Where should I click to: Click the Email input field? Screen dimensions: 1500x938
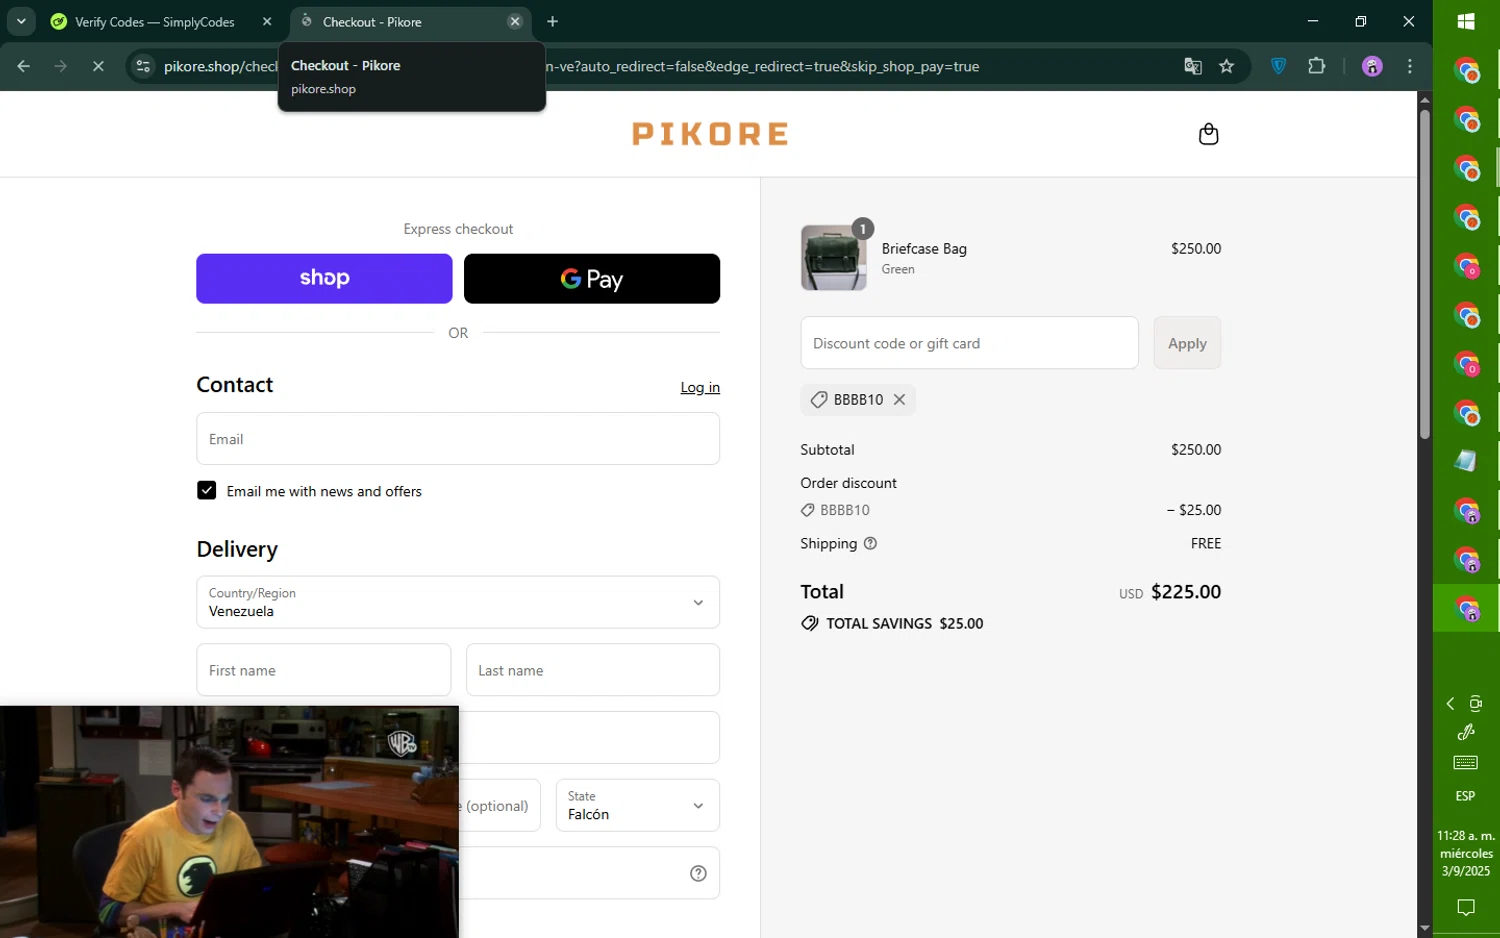point(458,439)
